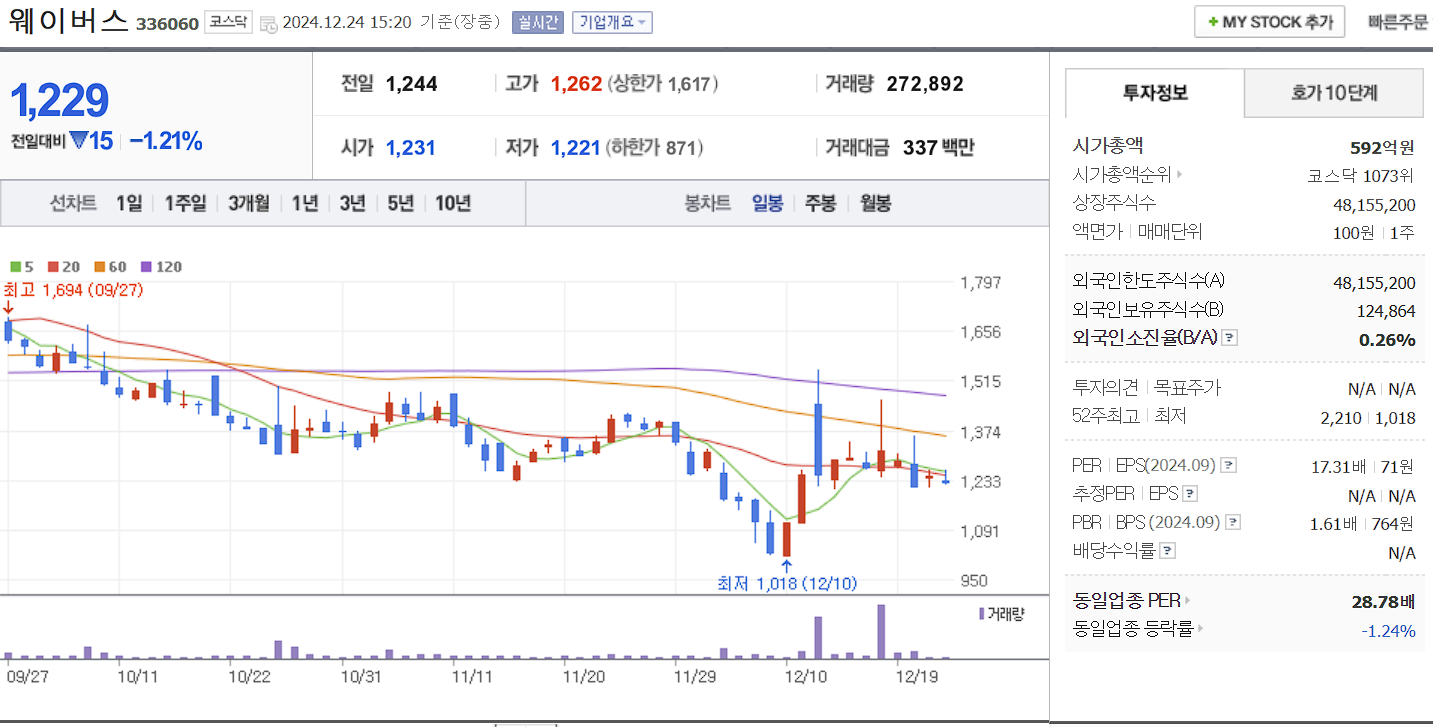Switch to the 투자정보 tab
The image size is (1433, 727).
tap(1155, 93)
